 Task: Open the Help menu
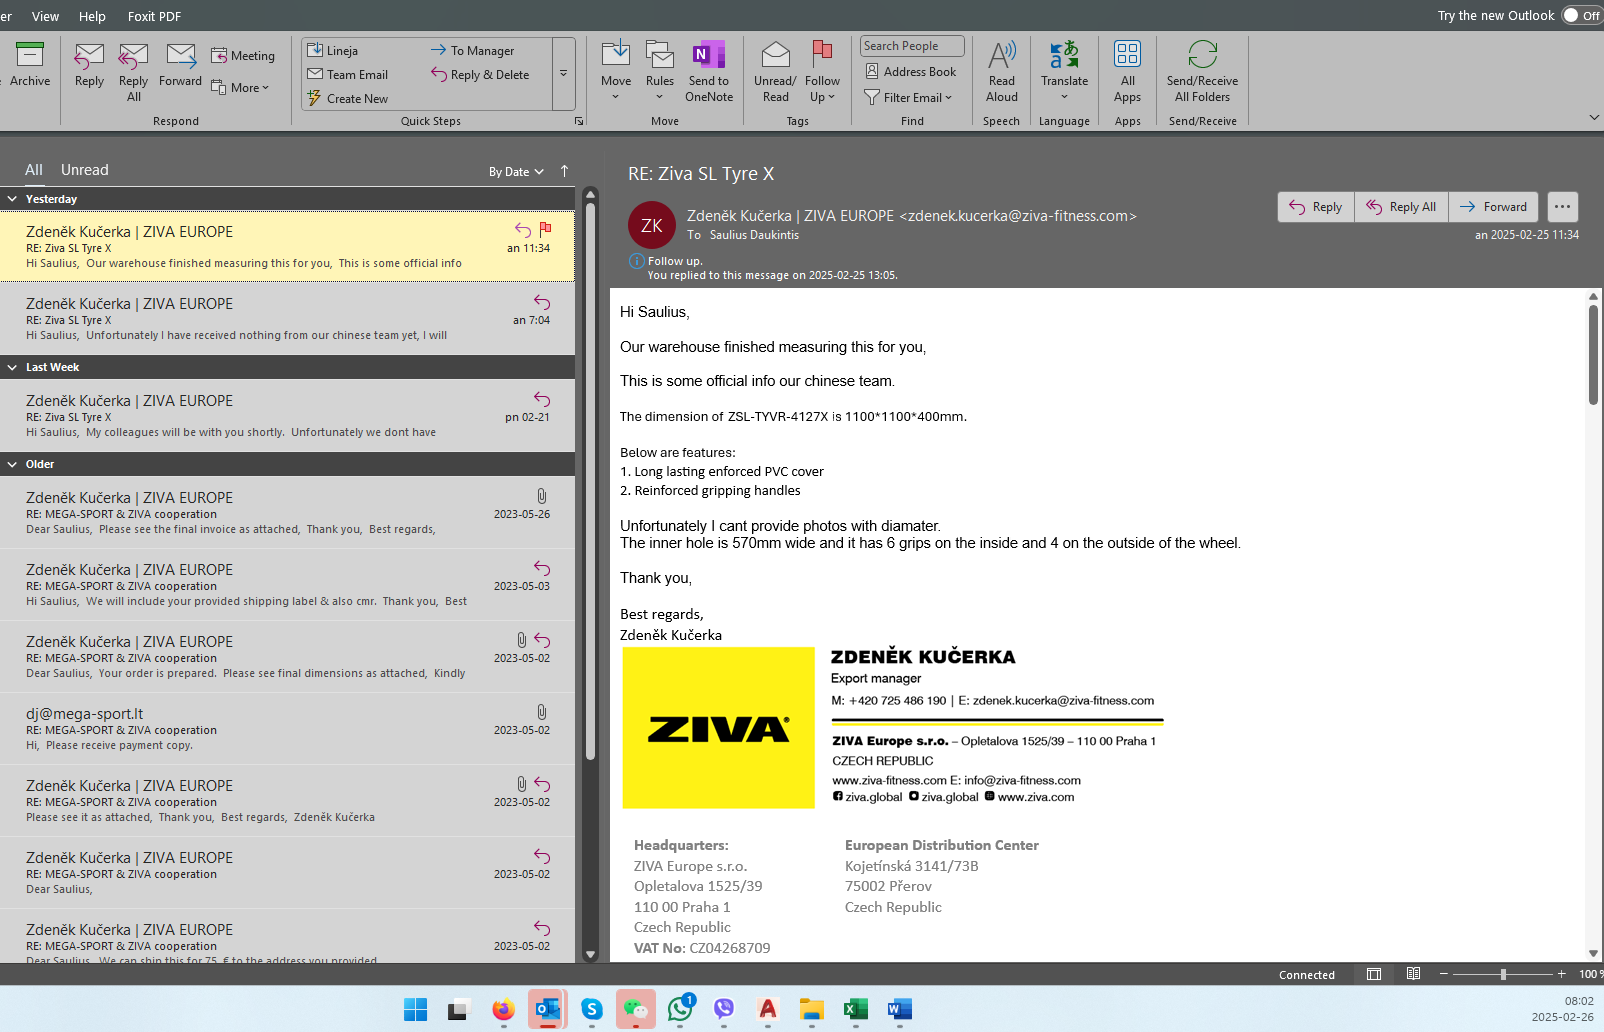[92, 16]
